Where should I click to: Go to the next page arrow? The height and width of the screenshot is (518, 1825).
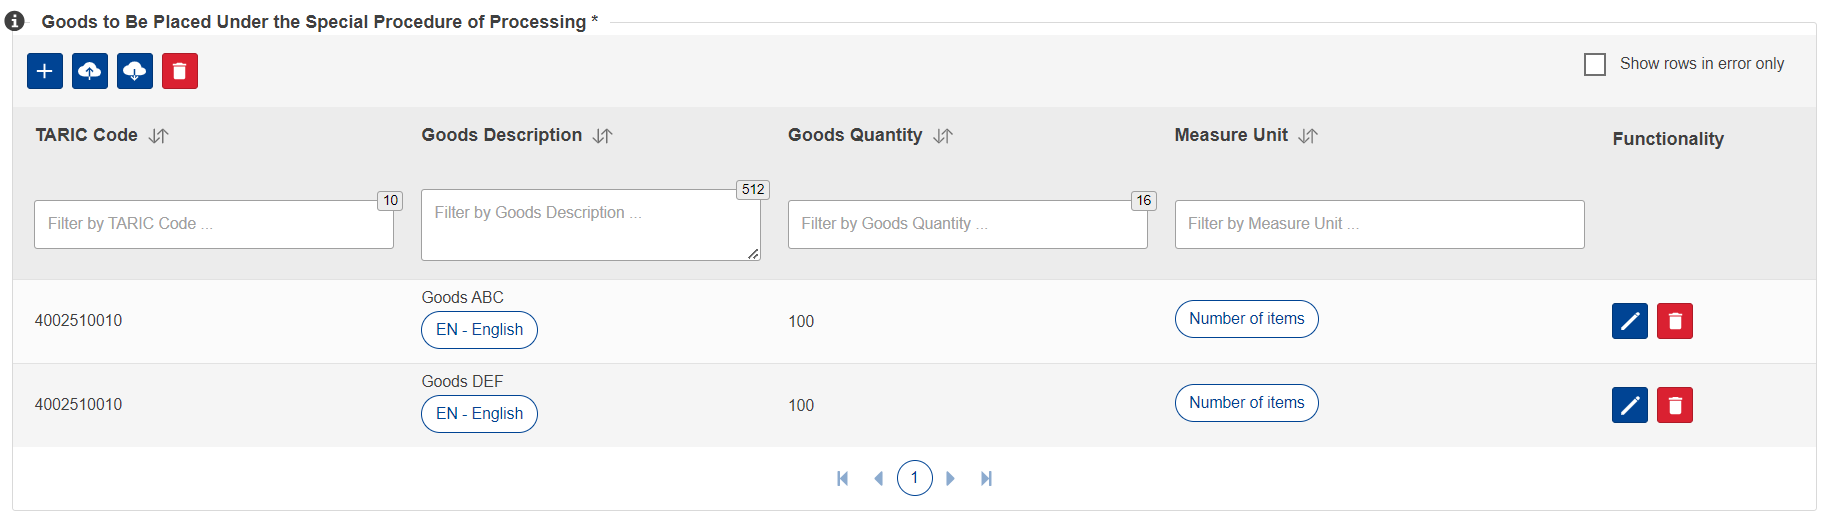click(951, 479)
